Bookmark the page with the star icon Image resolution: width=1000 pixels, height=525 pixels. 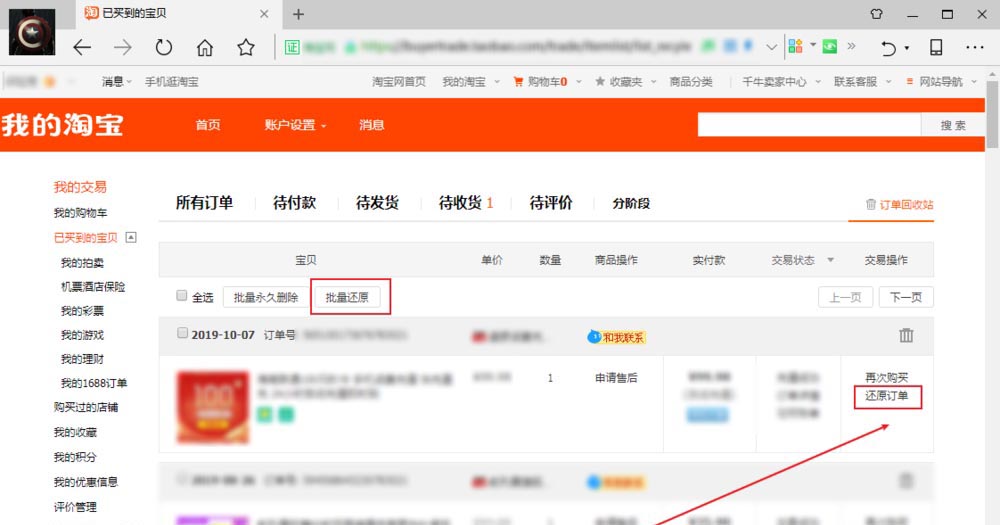pos(246,48)
